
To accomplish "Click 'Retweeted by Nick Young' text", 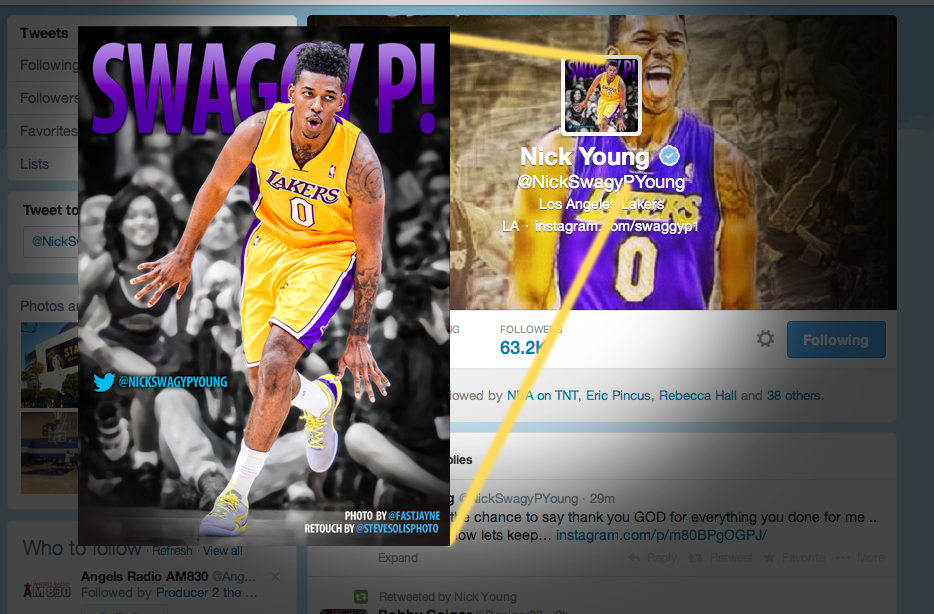I will [448, 597].
